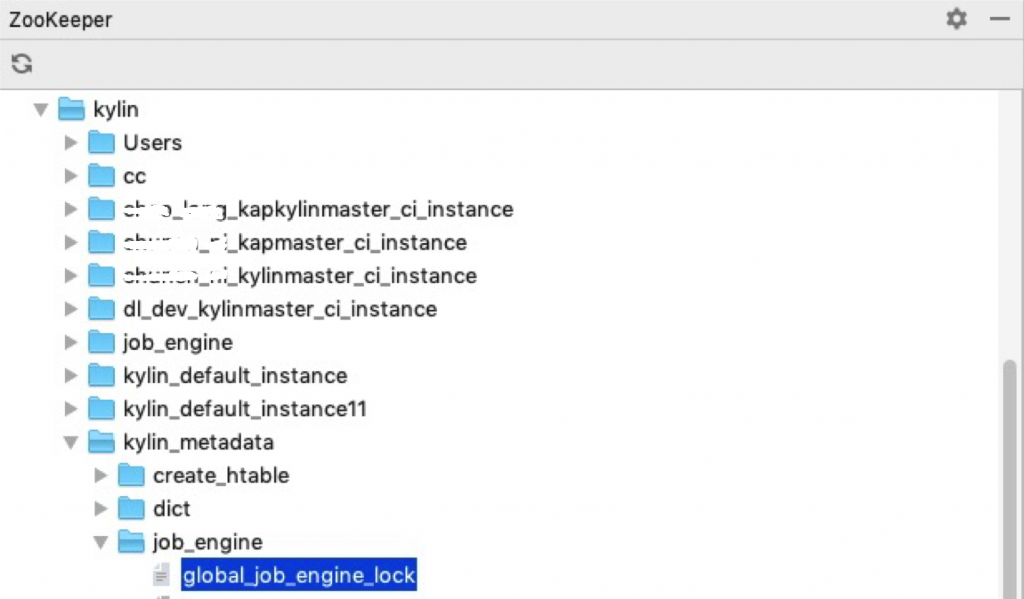Select the top-level job_engine folder label

(178, 342)
